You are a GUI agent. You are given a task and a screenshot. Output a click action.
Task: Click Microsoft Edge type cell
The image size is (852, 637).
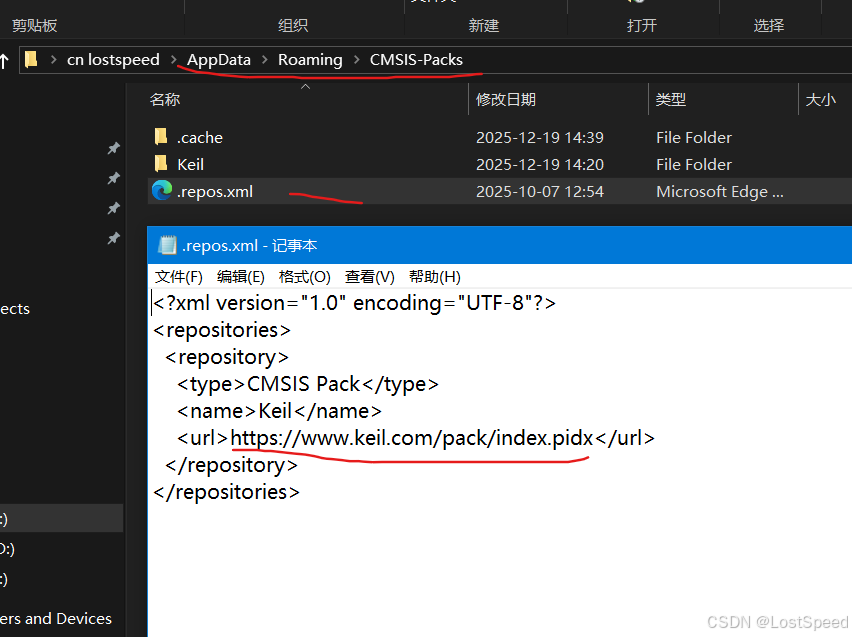pos(719,191)
